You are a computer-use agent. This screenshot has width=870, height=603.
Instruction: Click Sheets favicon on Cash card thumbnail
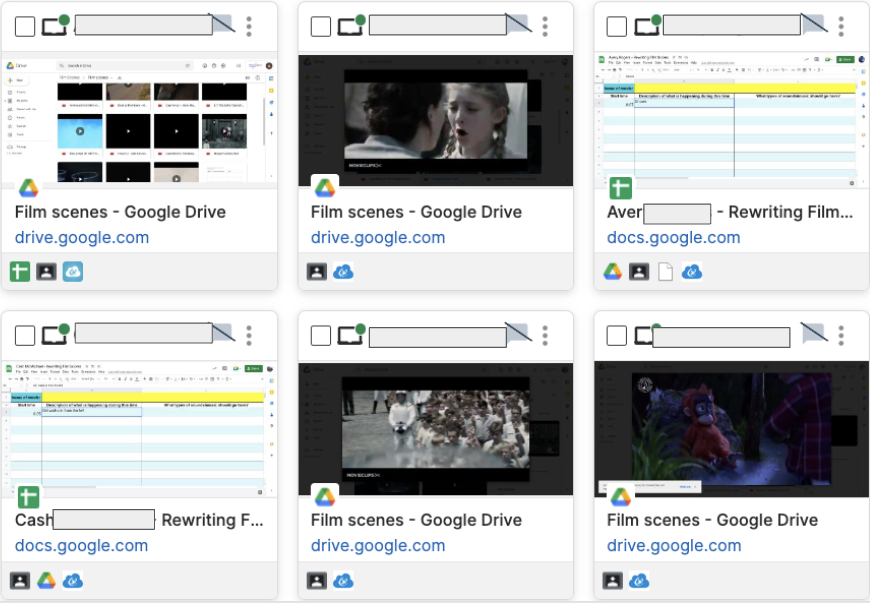(28, 497)
